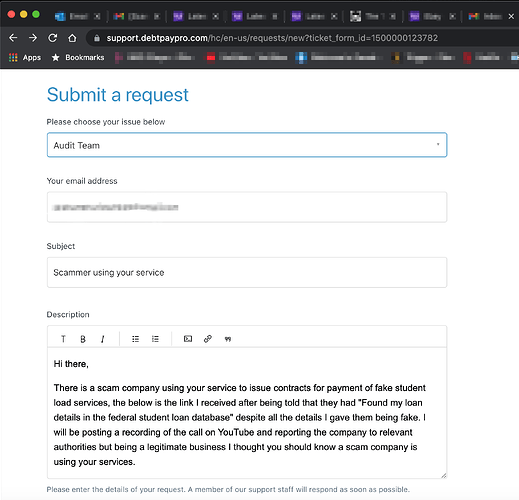Click the dropdown arrow on issue selector
Image resolution: width=519 pixels, height=500 pixels.
click(438, 144)
